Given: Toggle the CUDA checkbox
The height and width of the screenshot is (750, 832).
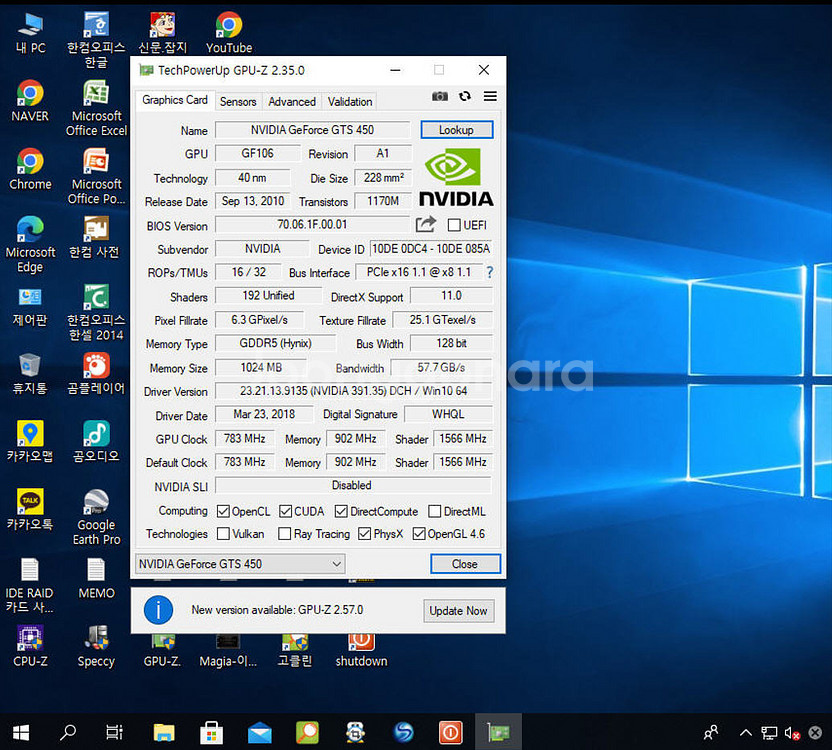Looking at the screenshot, I should click(285, 512).
